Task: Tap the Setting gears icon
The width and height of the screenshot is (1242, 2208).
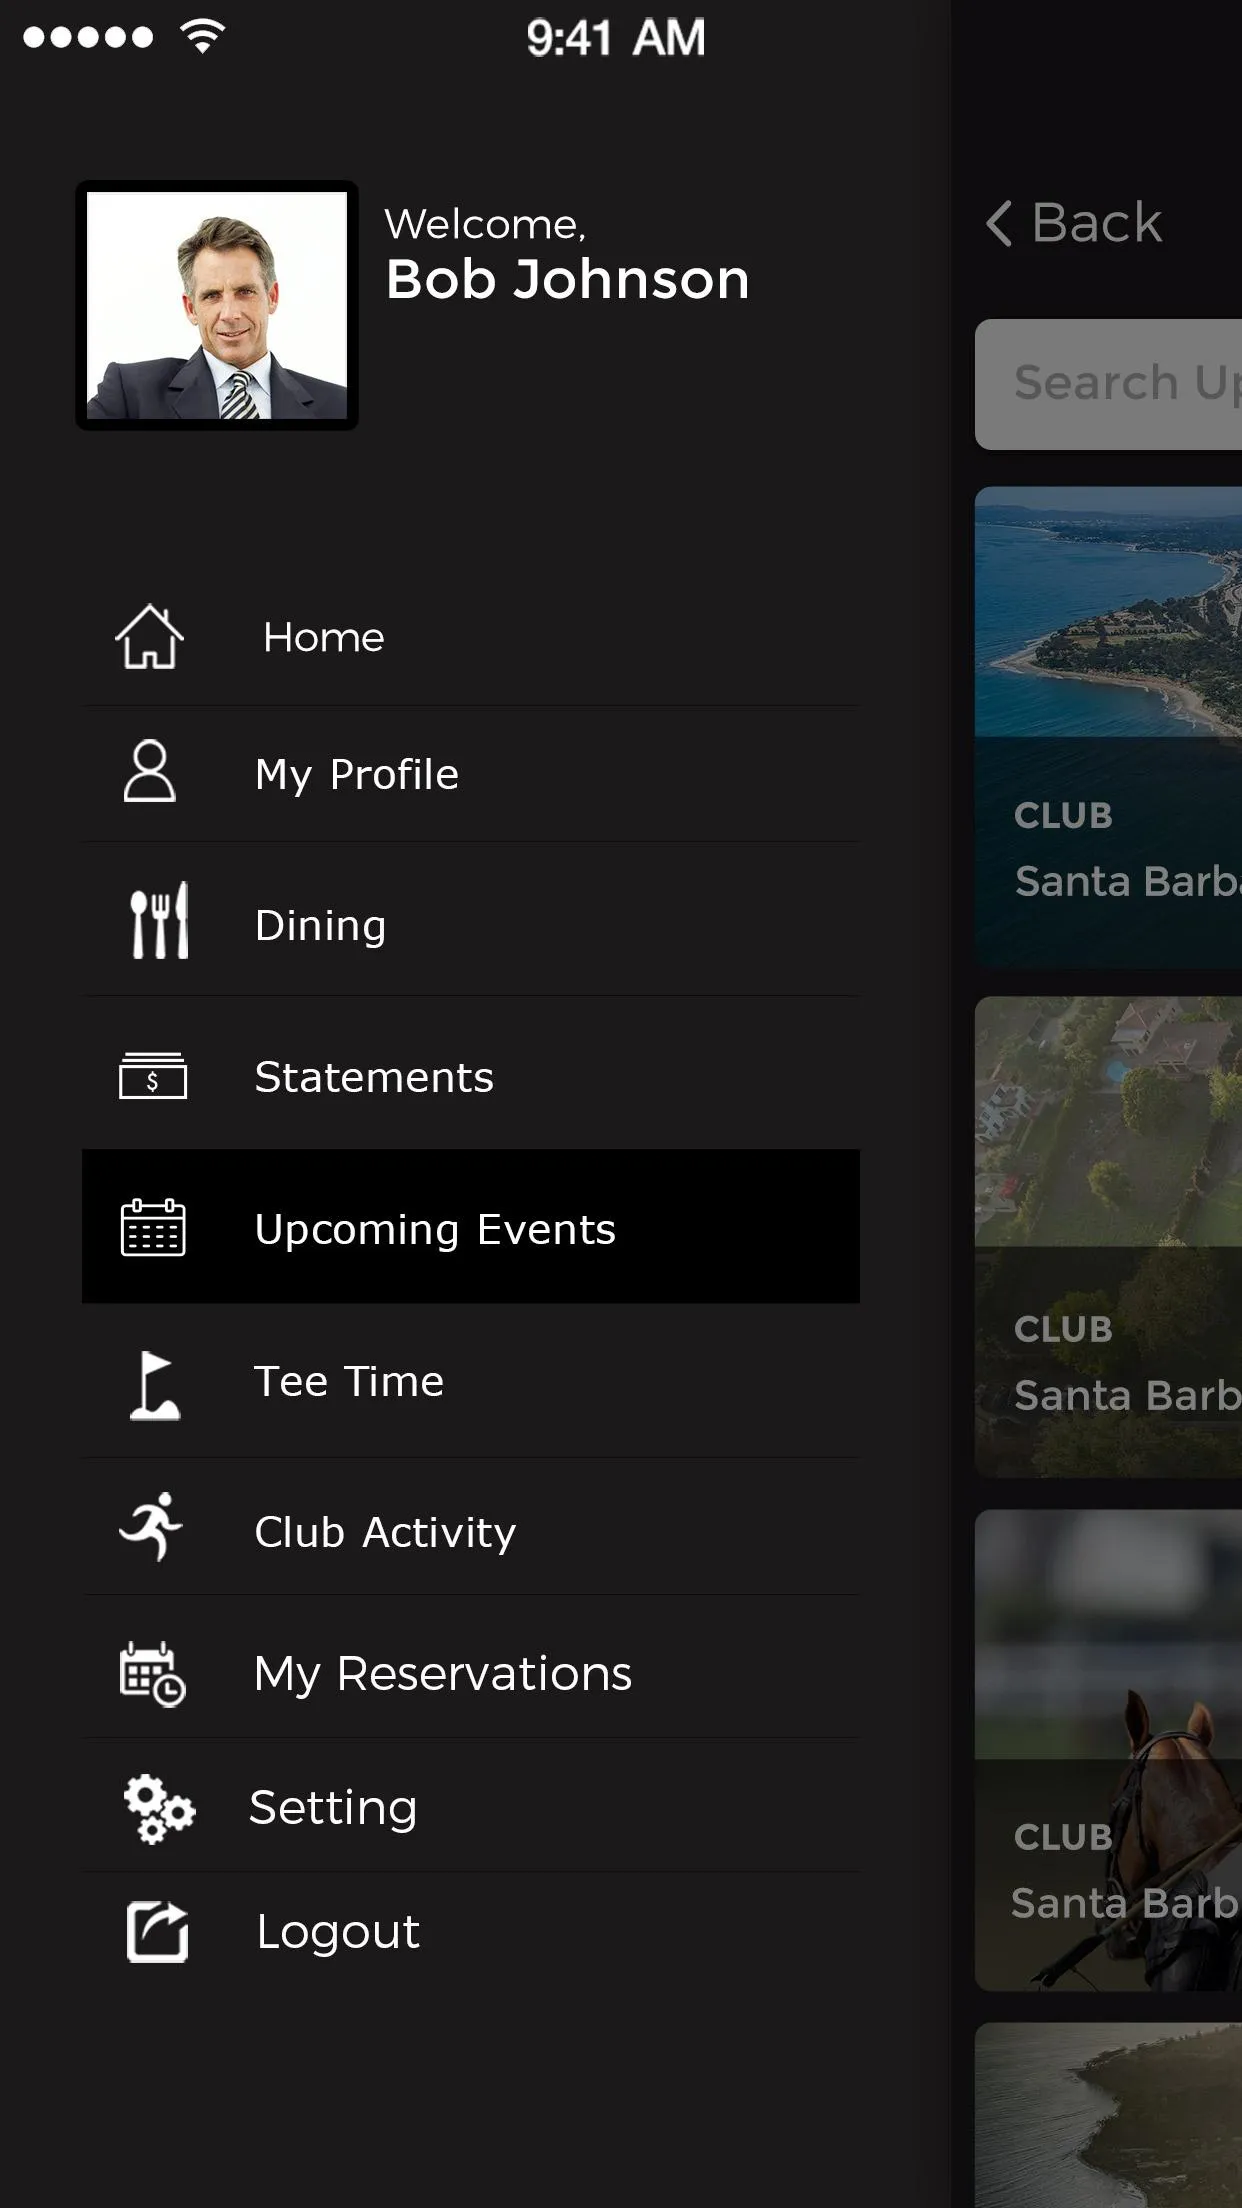Action: click(x=159, y=1808)
